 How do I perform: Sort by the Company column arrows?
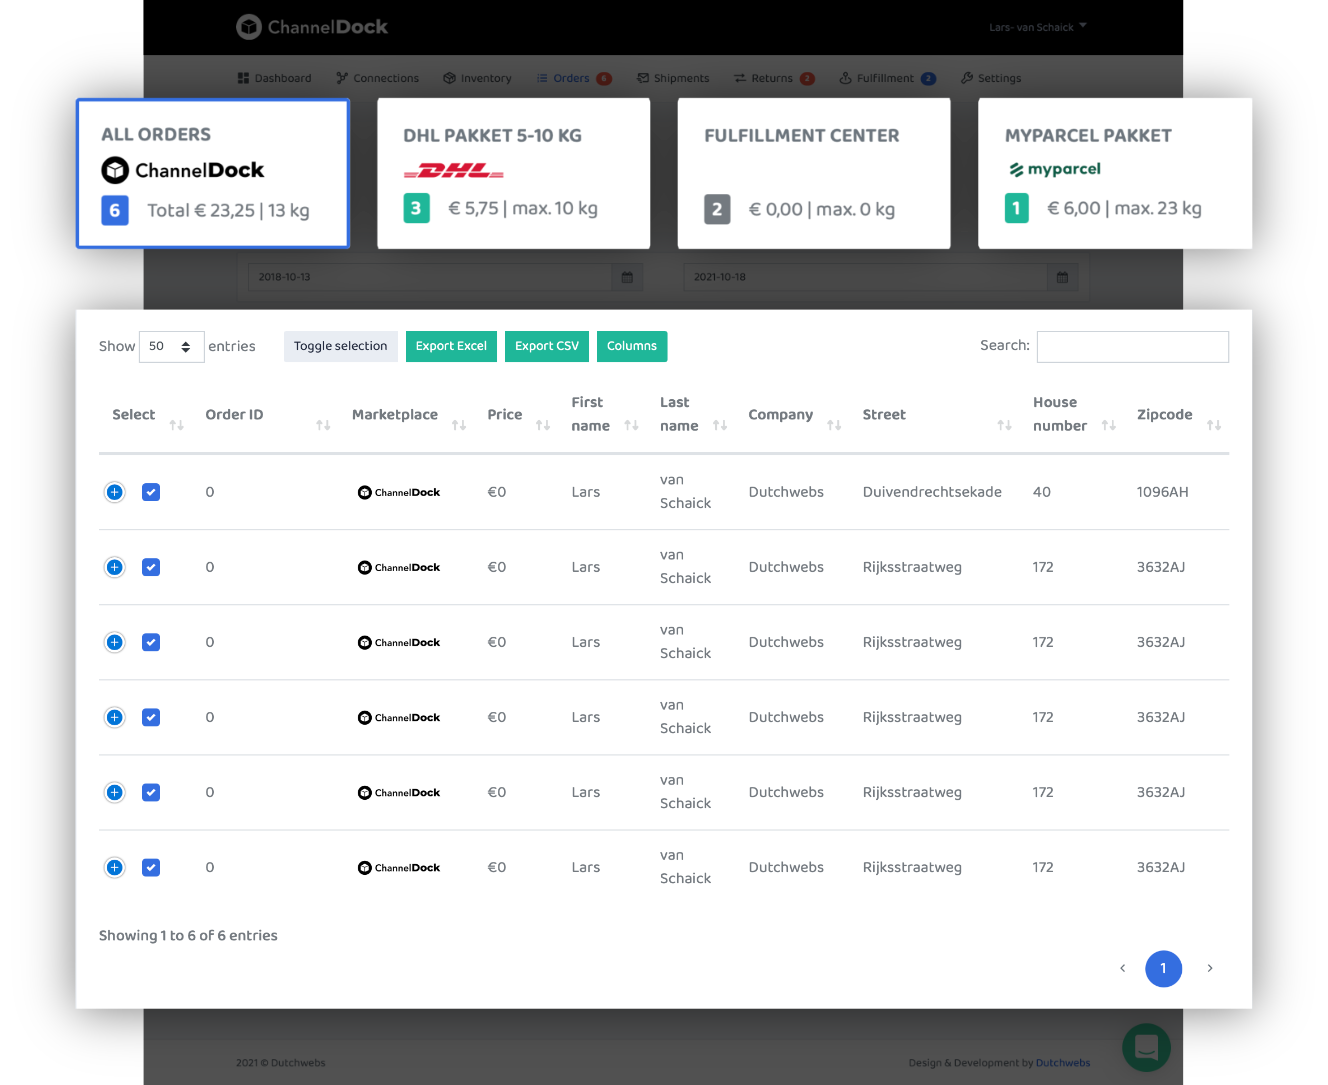pyautogui.click(x=834, y=426)
